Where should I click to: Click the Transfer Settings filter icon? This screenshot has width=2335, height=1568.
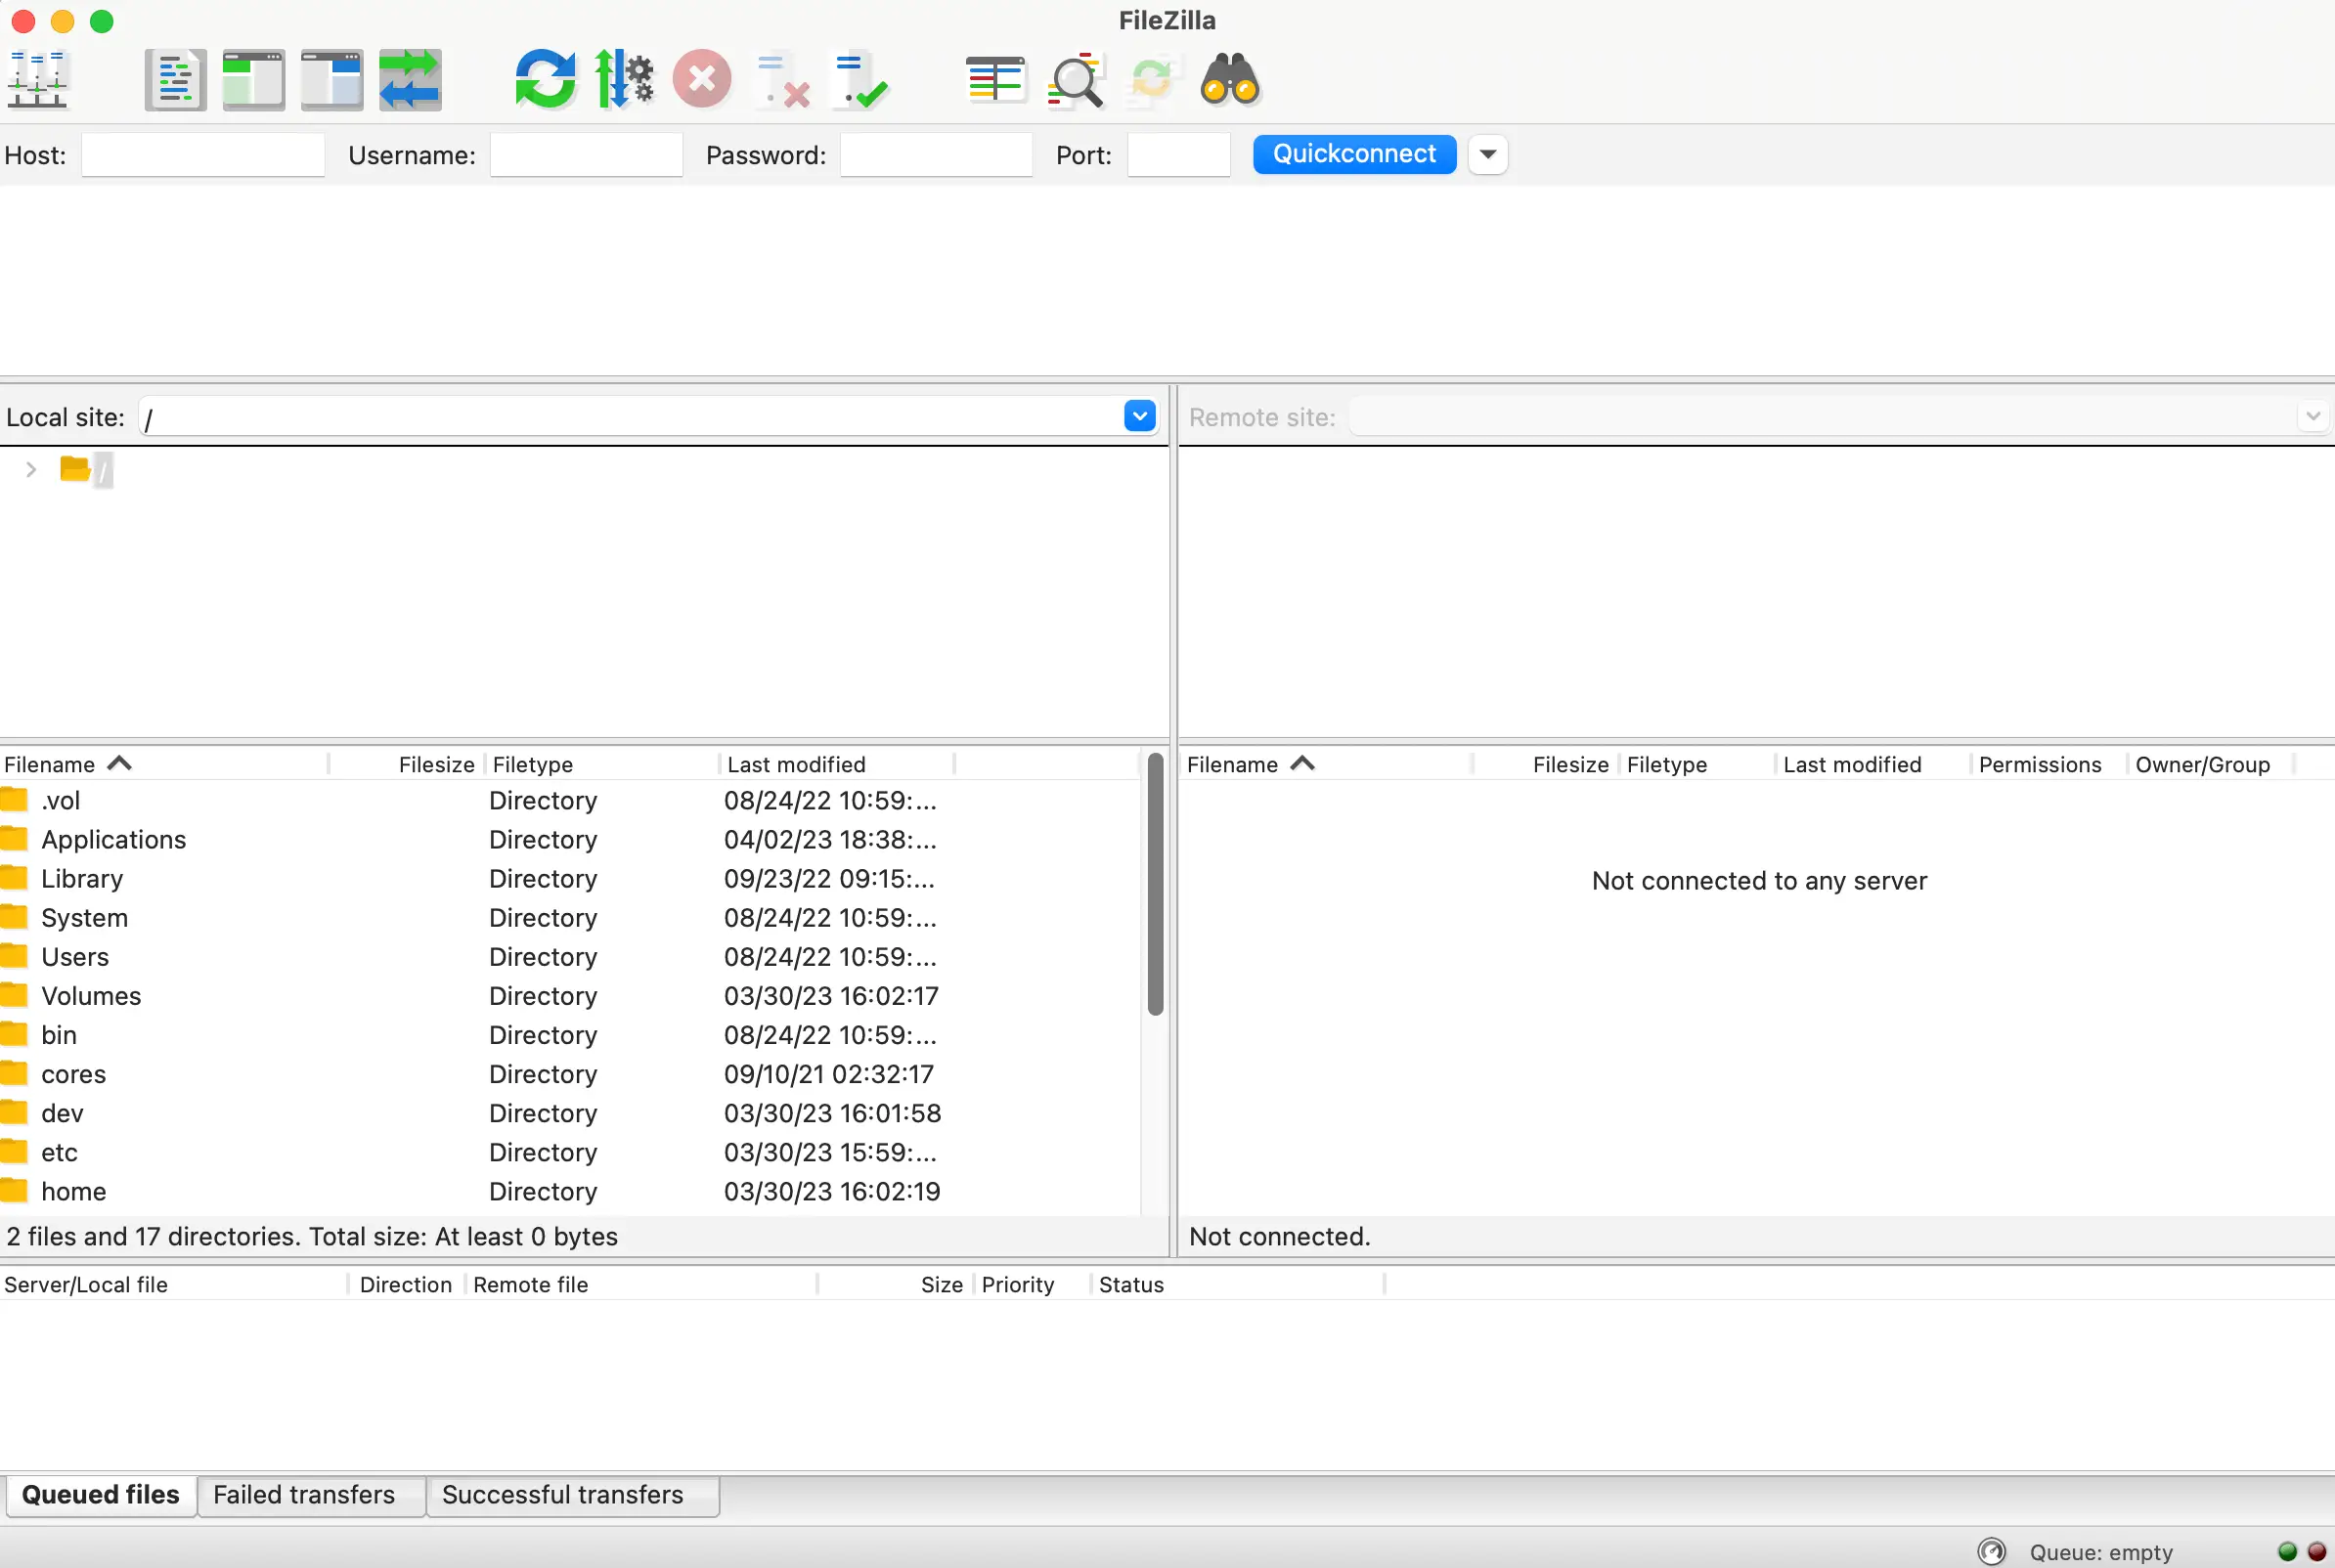point(623,79)
